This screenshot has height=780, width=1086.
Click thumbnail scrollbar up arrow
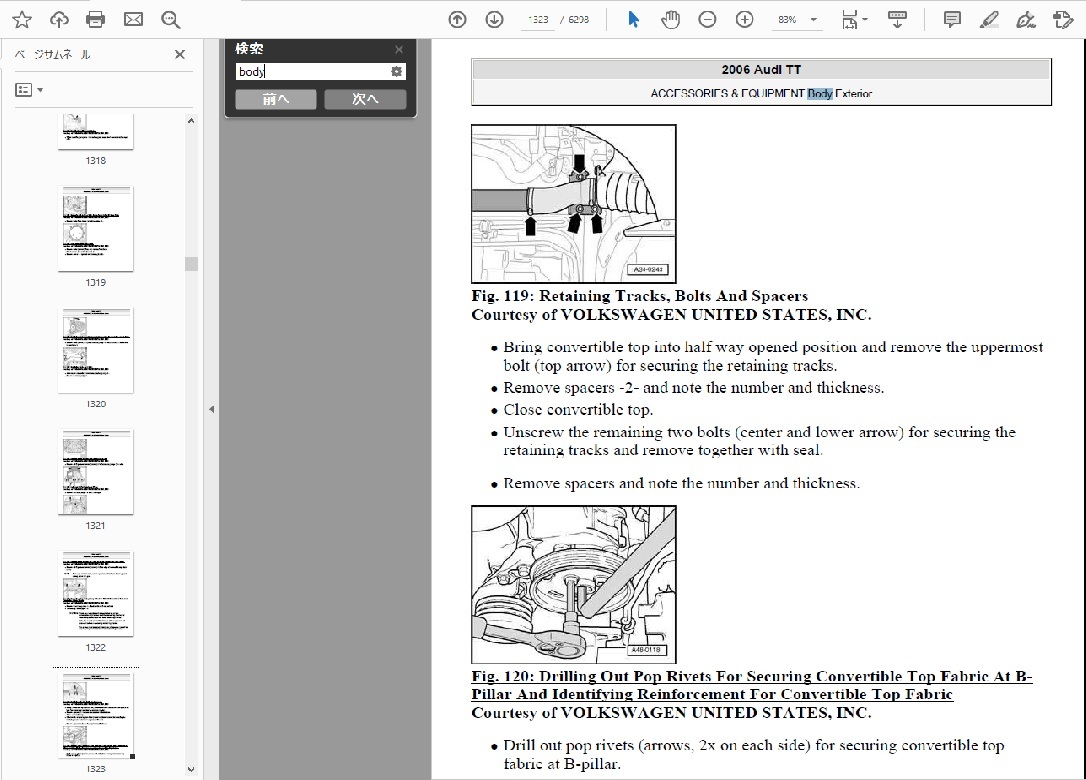(191, 121)
